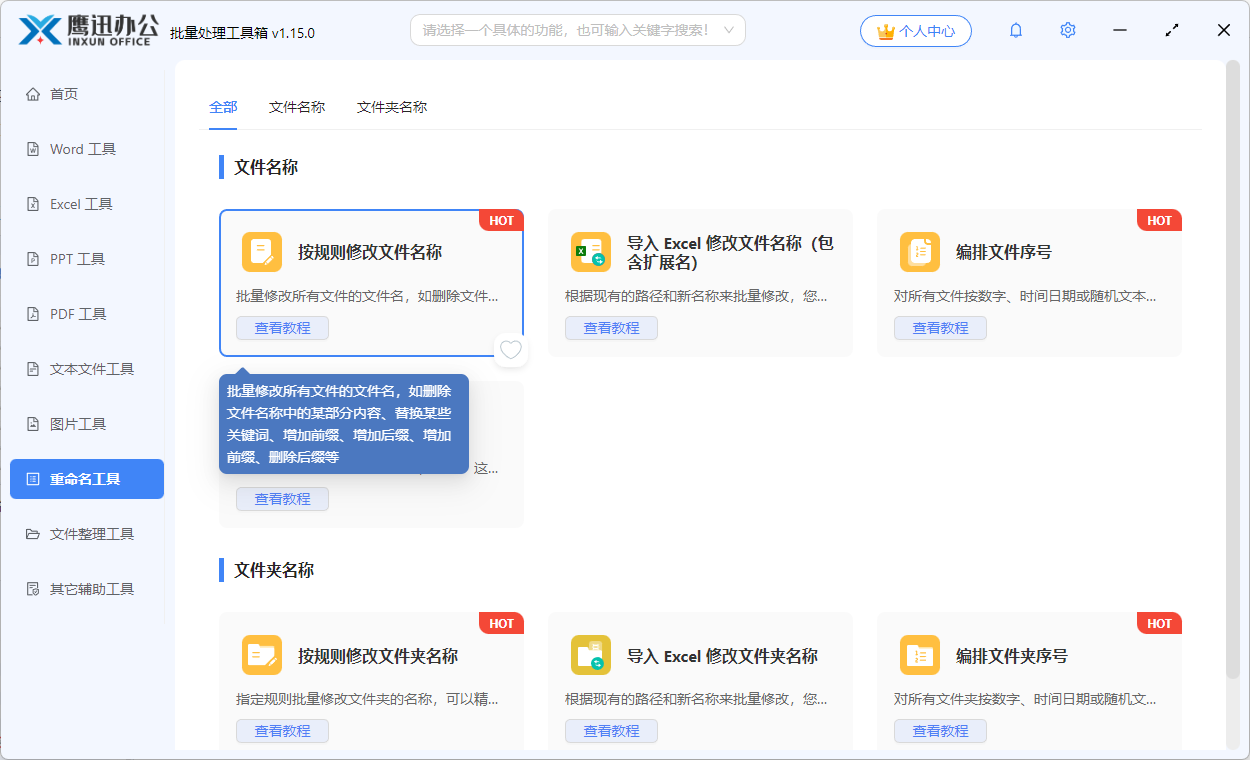Open the 编排文件序号 tool icon
This screenshot has width=1250, height=760.
point(919,251)
